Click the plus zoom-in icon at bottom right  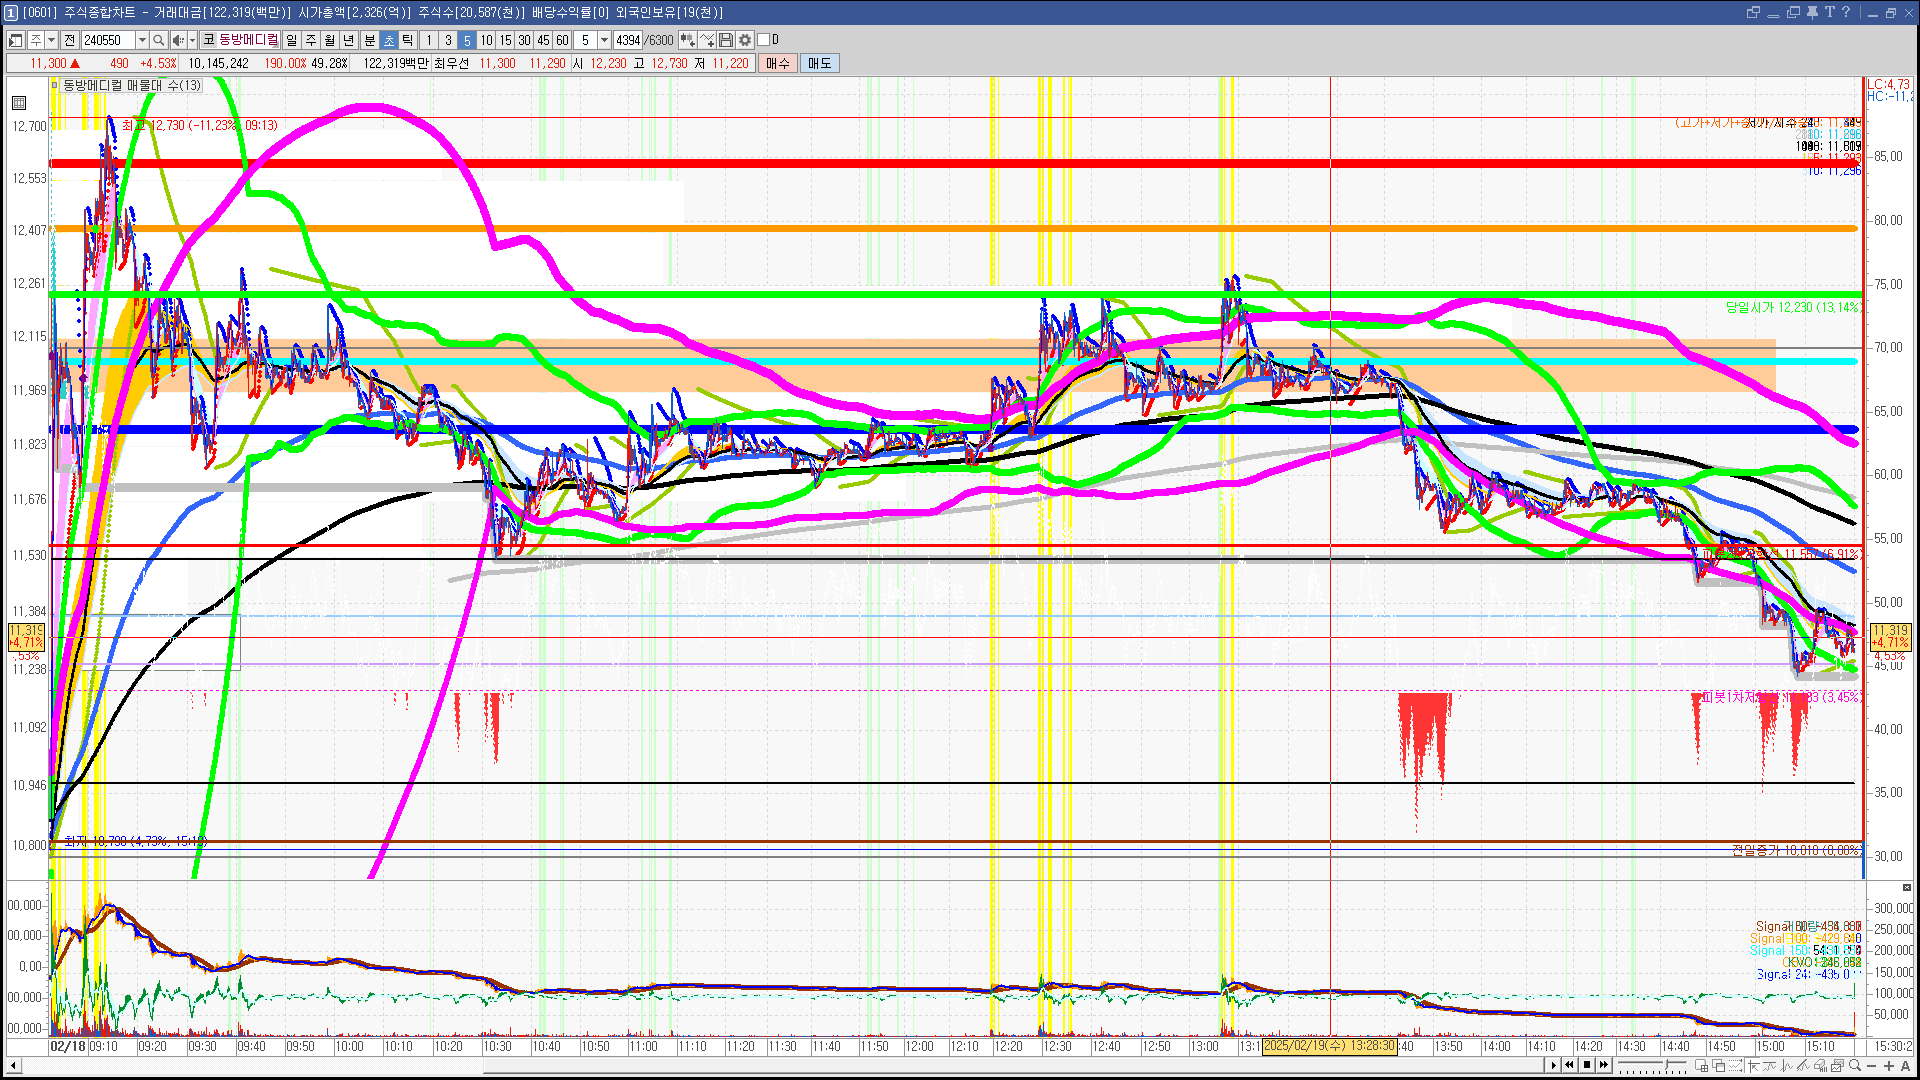tap(1889, 1066)
